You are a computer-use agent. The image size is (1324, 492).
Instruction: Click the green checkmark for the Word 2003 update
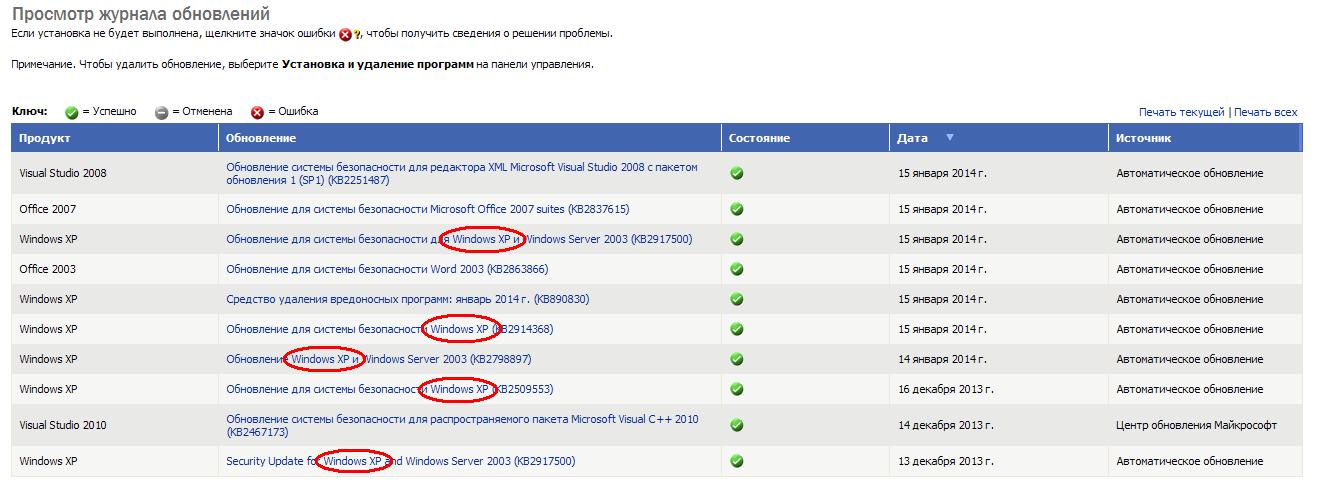coord(737,269)
